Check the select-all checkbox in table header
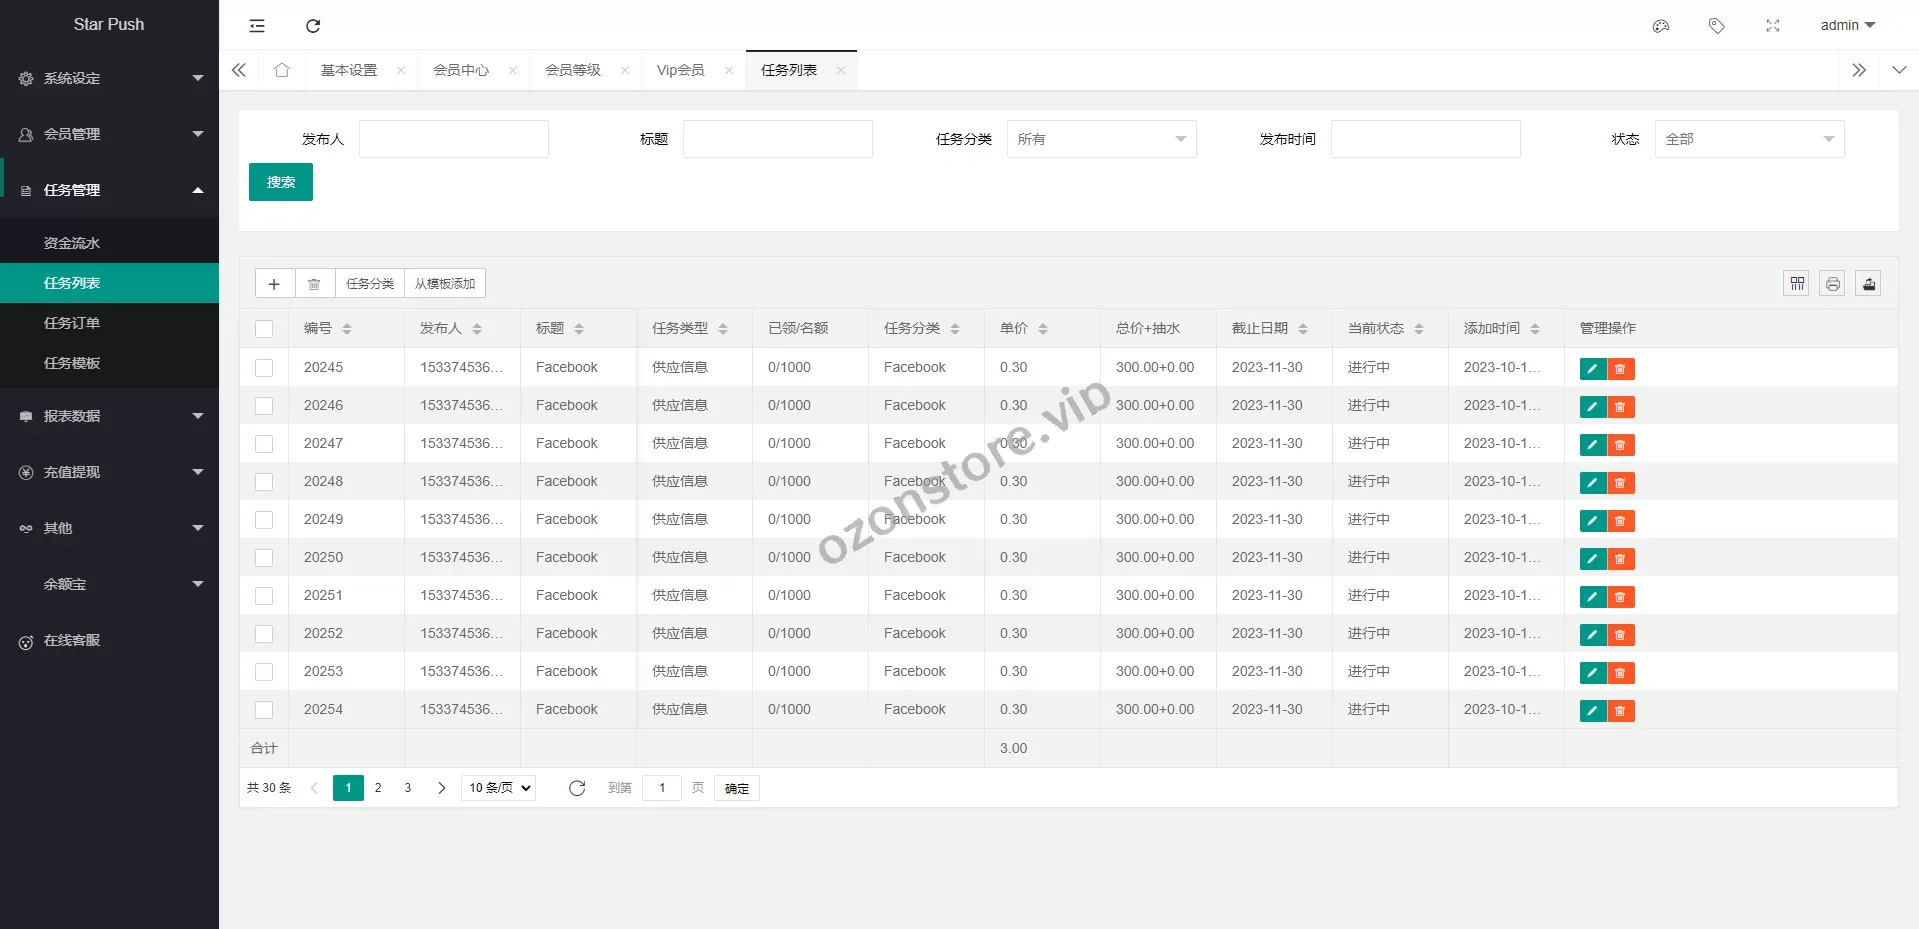This screenshot has width=1919, height=929. [264, 329]
